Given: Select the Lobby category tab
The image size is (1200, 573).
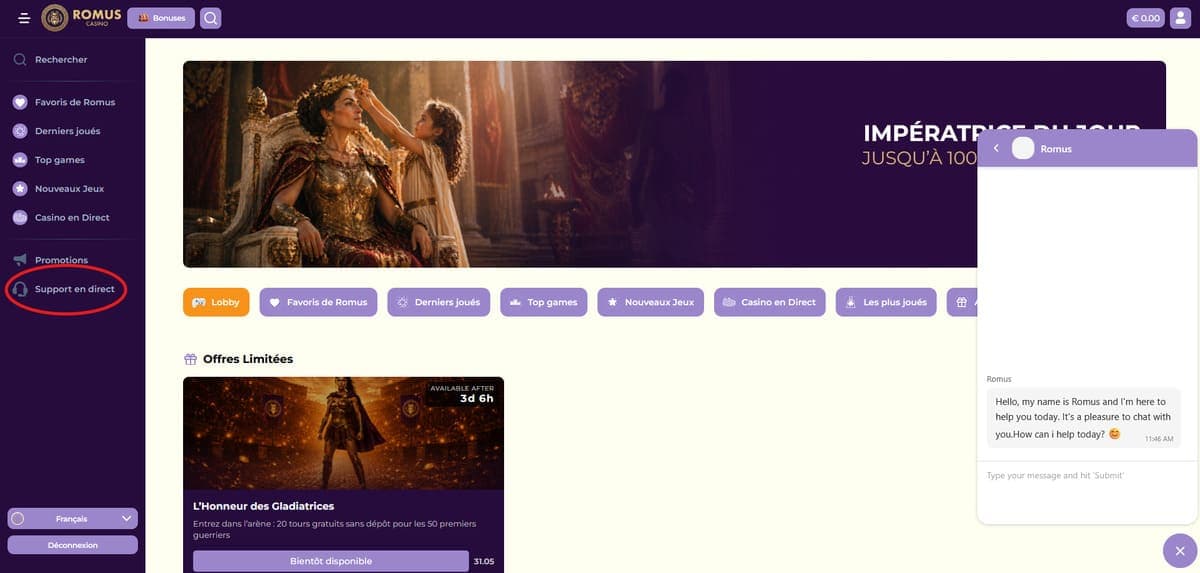Looking at the screenshot, I should tap(216, 302).
